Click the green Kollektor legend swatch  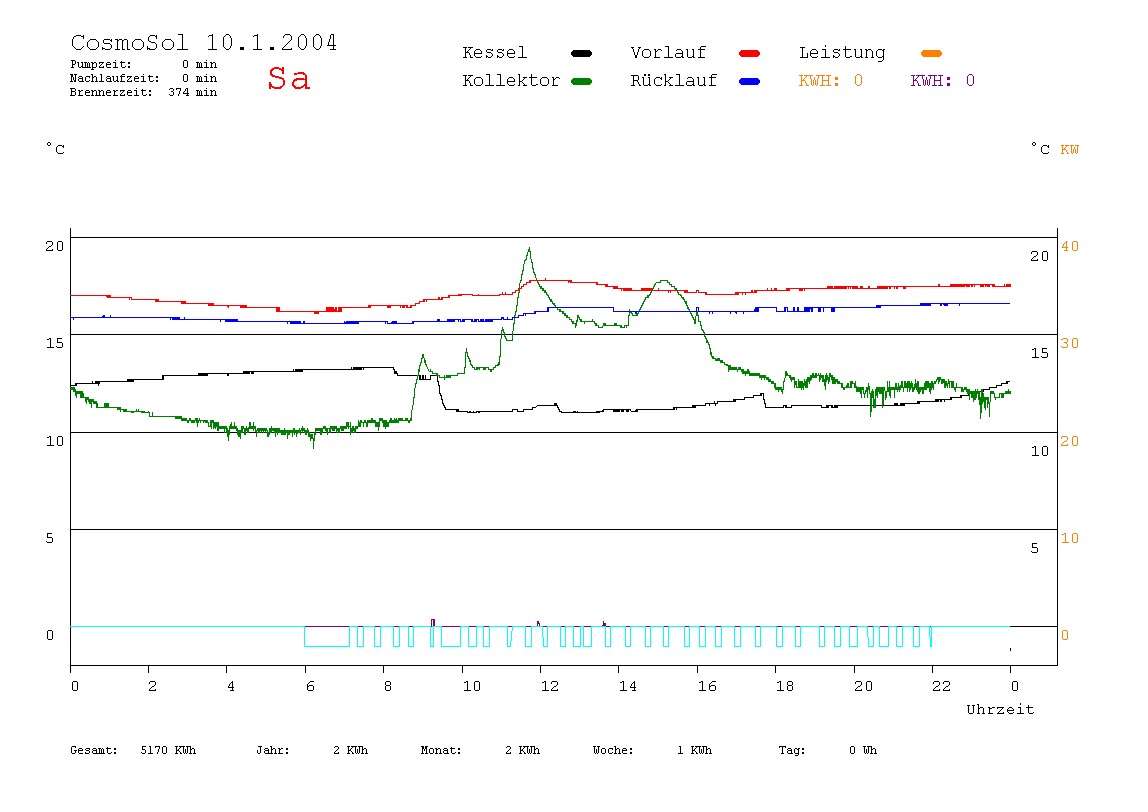point(581,81)
